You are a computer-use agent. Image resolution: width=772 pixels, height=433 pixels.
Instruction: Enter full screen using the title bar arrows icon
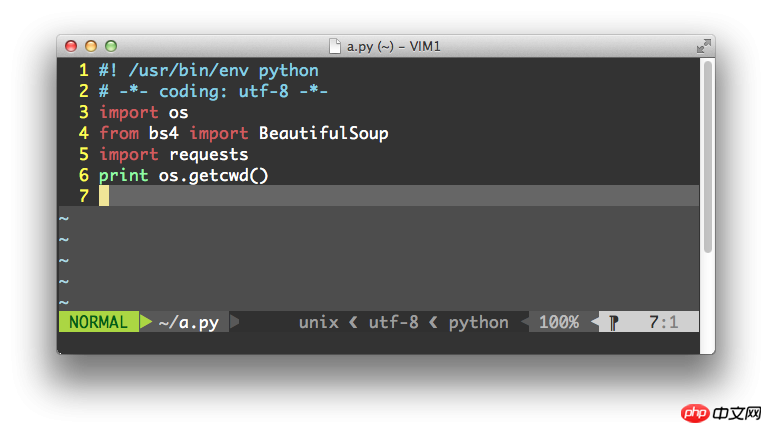pyautogui.click(x=704, y=46)
